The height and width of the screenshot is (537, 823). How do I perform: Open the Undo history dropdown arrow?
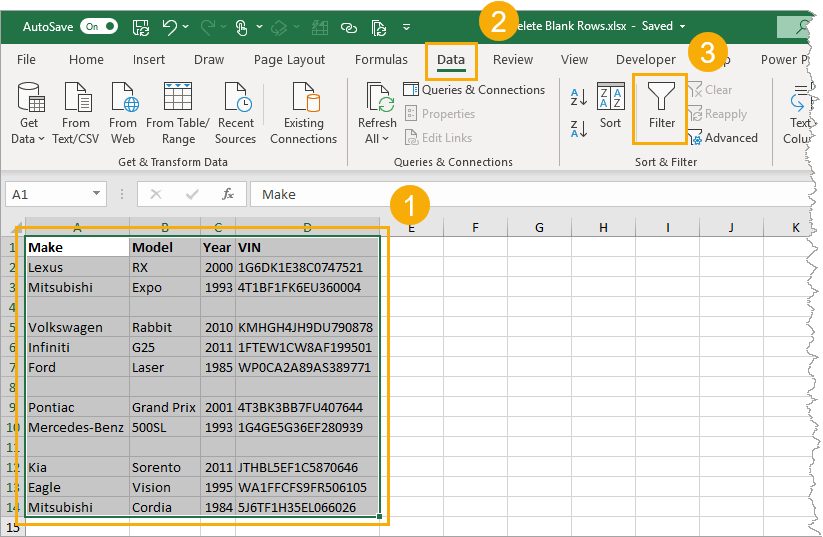click(x=186, y=26)
